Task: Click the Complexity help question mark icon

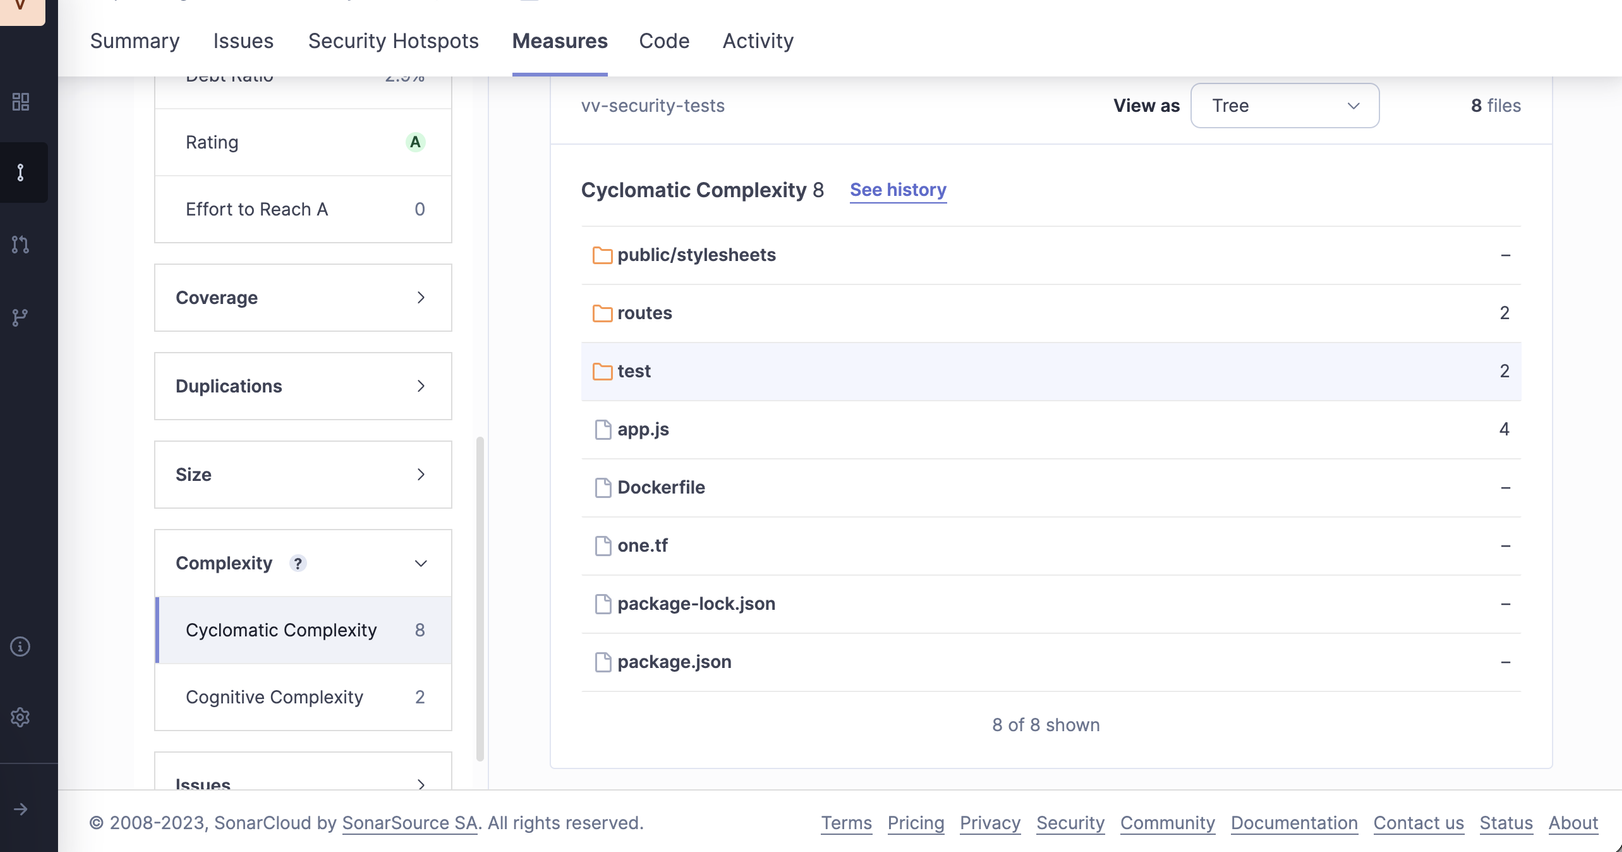Action: (297, 563)
